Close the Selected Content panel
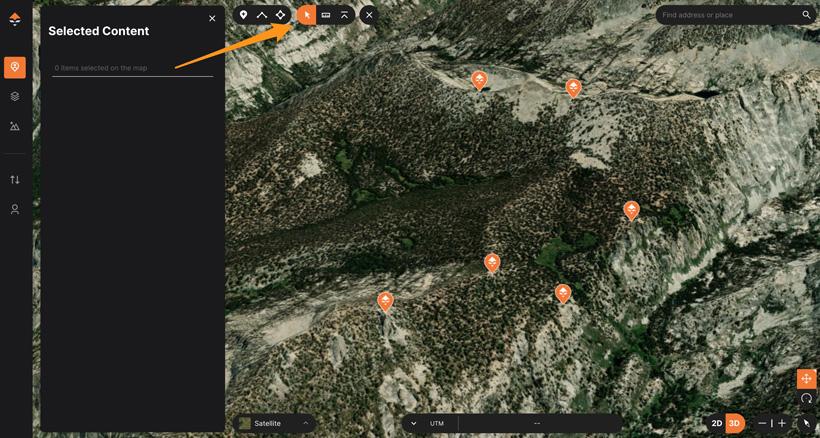The width and height of the screenshot is (820, 438). pos(212,18)
